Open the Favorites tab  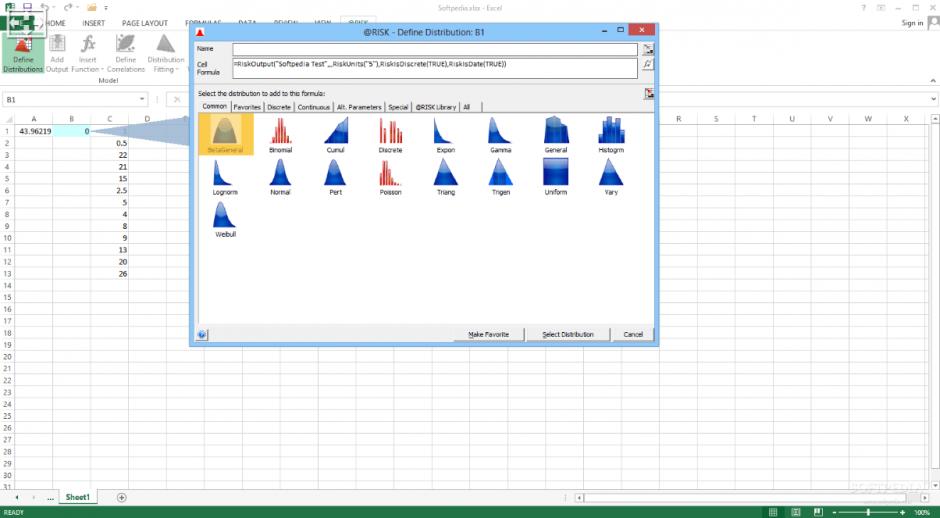pyautogui.click(x=247, y=107)
